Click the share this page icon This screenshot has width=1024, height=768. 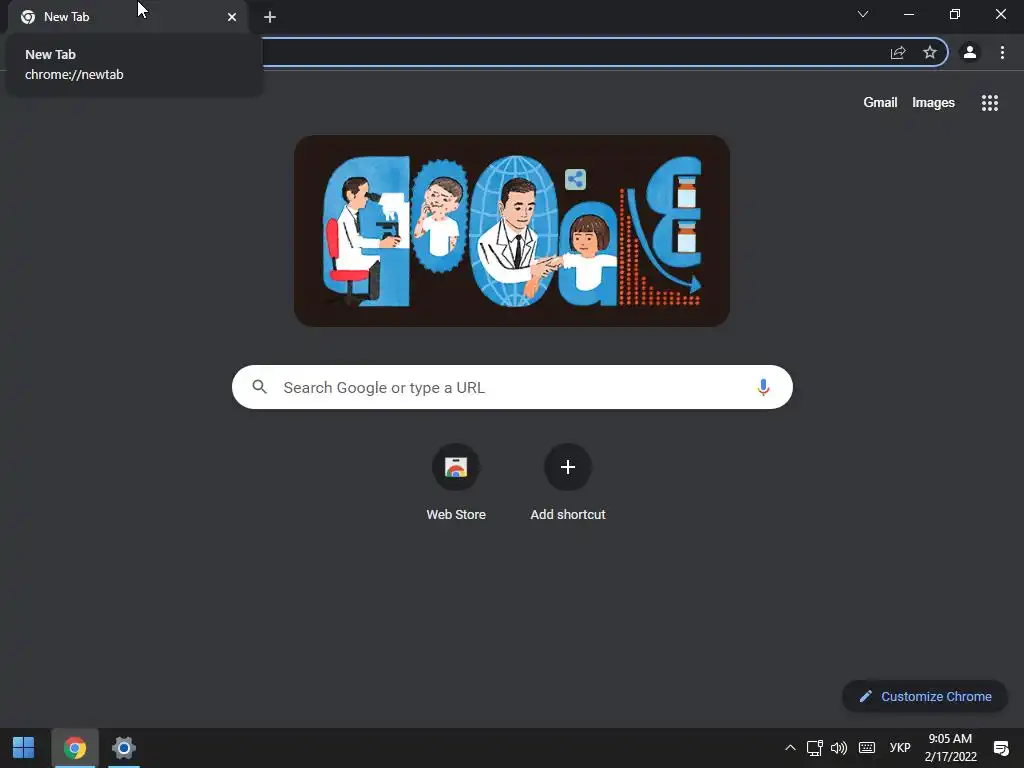(x=898, y=53)
